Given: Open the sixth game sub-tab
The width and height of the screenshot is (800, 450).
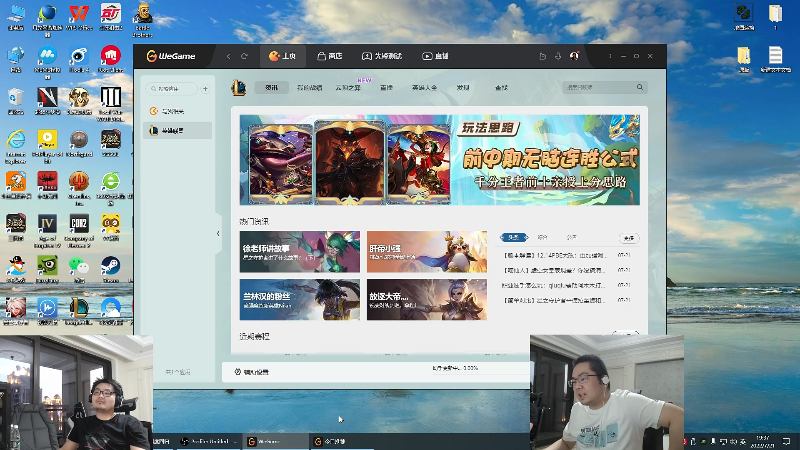Looking at the screenshot, I should (463, 88).
